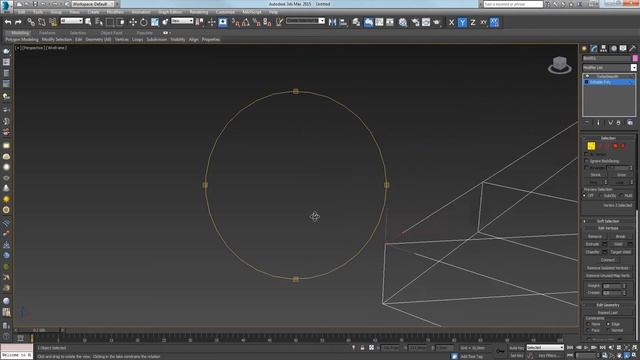640x360 pixels.
Task: Click the Break vertices button
Action: pyautogui.click(x=620, y=236)
